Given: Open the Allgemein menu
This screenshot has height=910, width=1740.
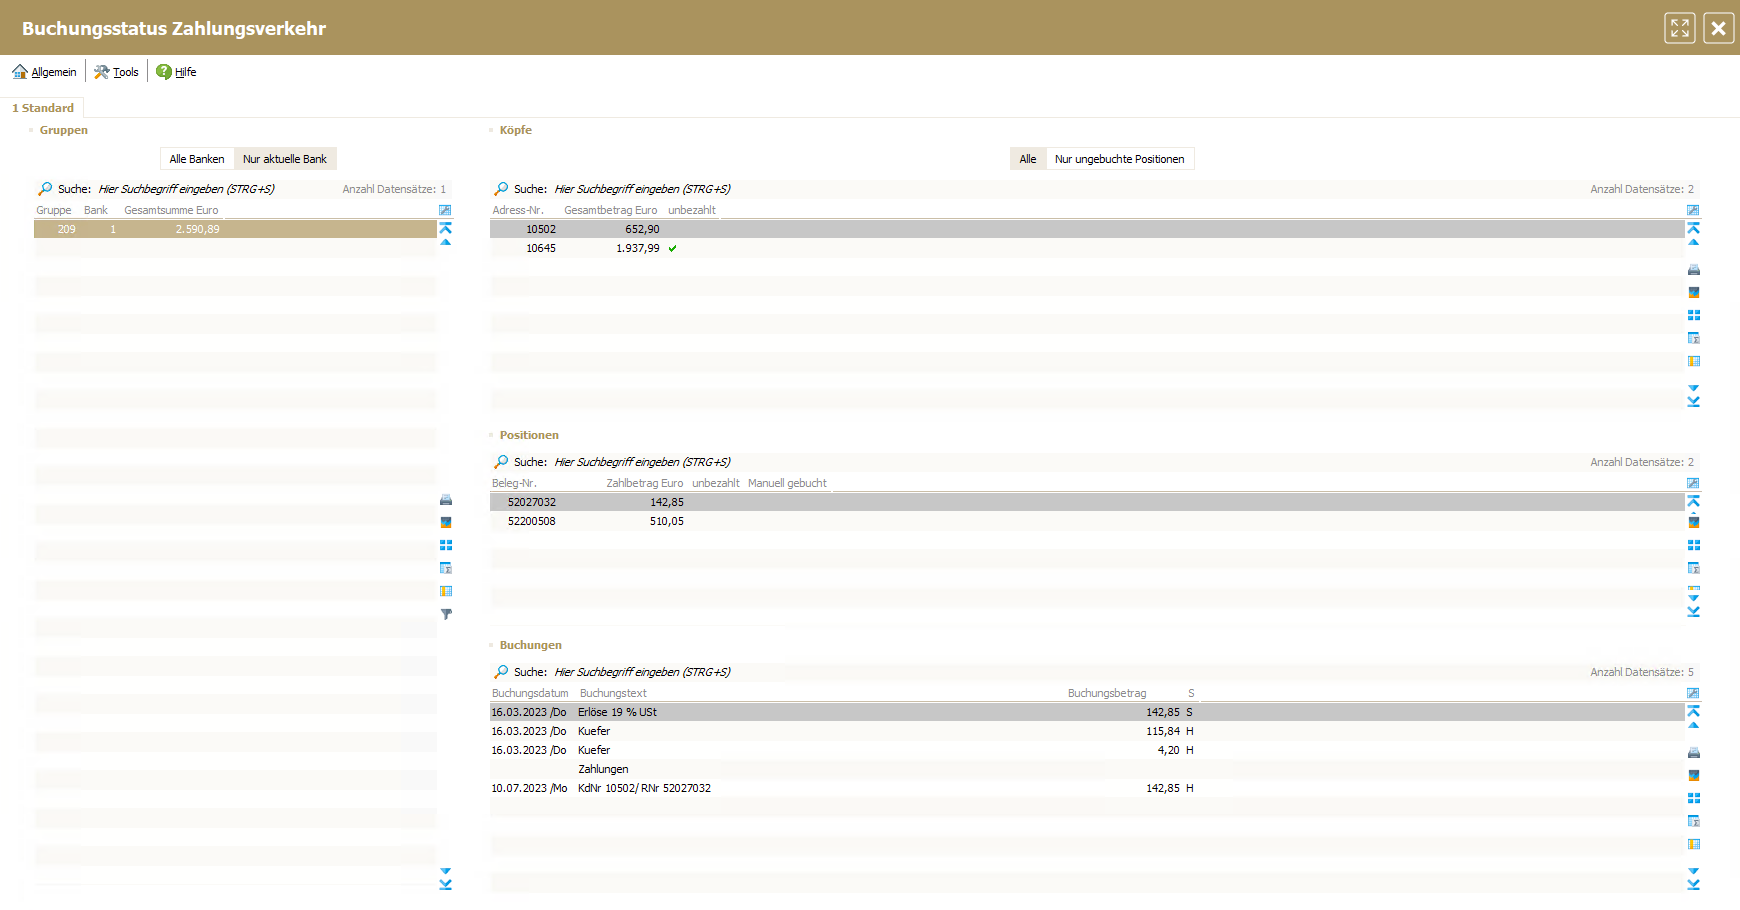Looking at the screenshot, I should coord(45,72).
